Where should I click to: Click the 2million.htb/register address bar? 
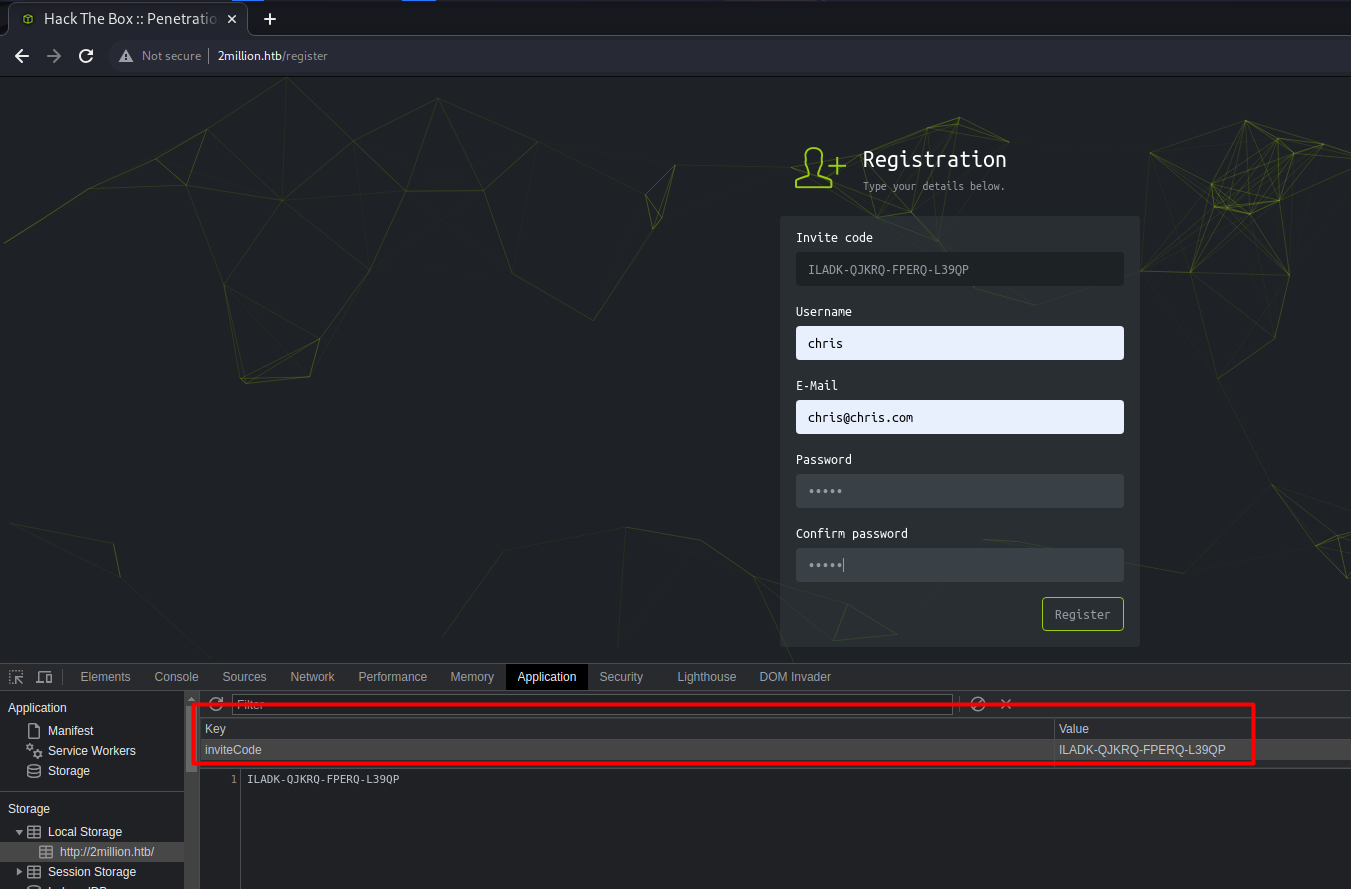[272, 56]
